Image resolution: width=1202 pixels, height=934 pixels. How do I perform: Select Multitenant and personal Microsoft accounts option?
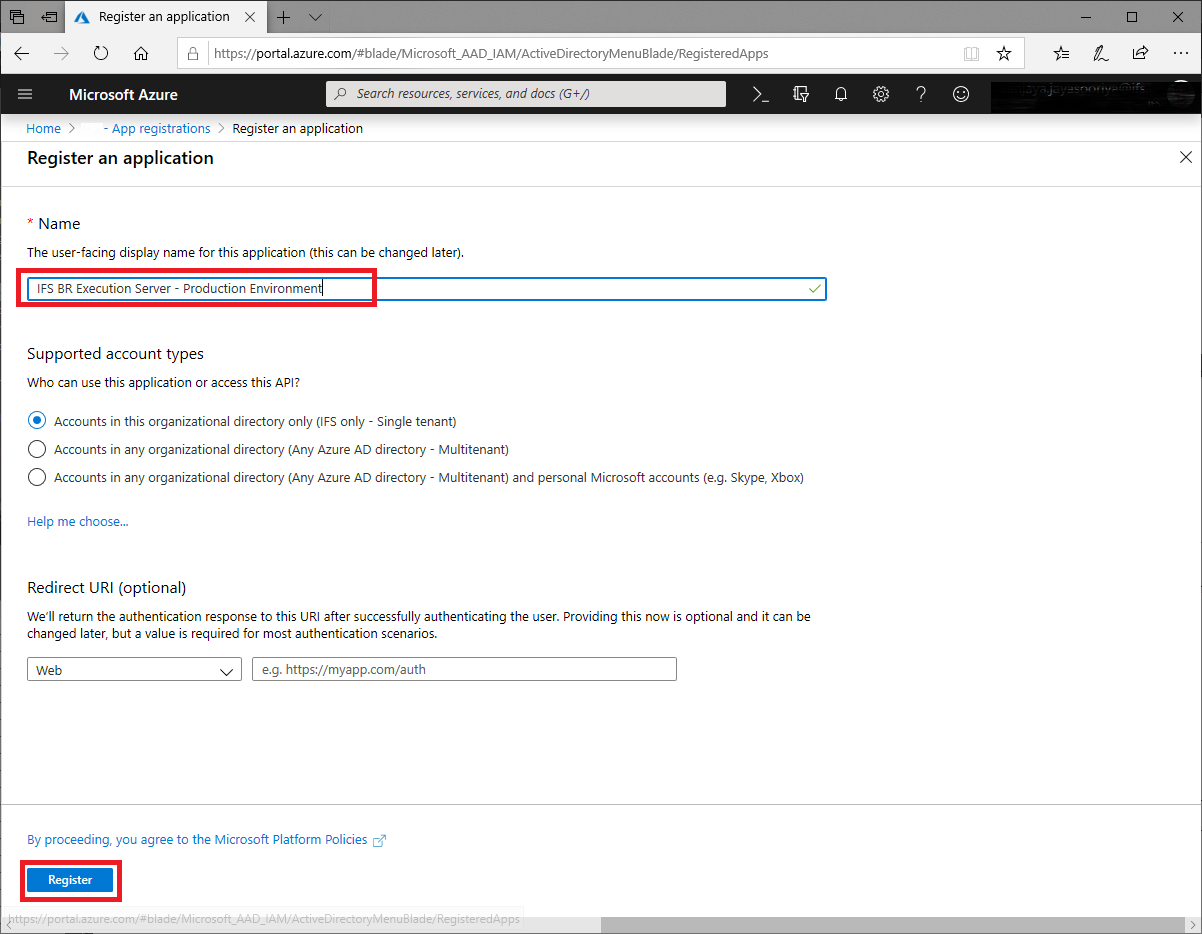37,477
